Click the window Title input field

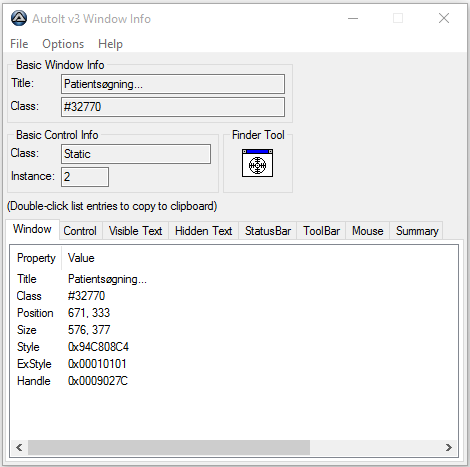(x=173, y=84)
